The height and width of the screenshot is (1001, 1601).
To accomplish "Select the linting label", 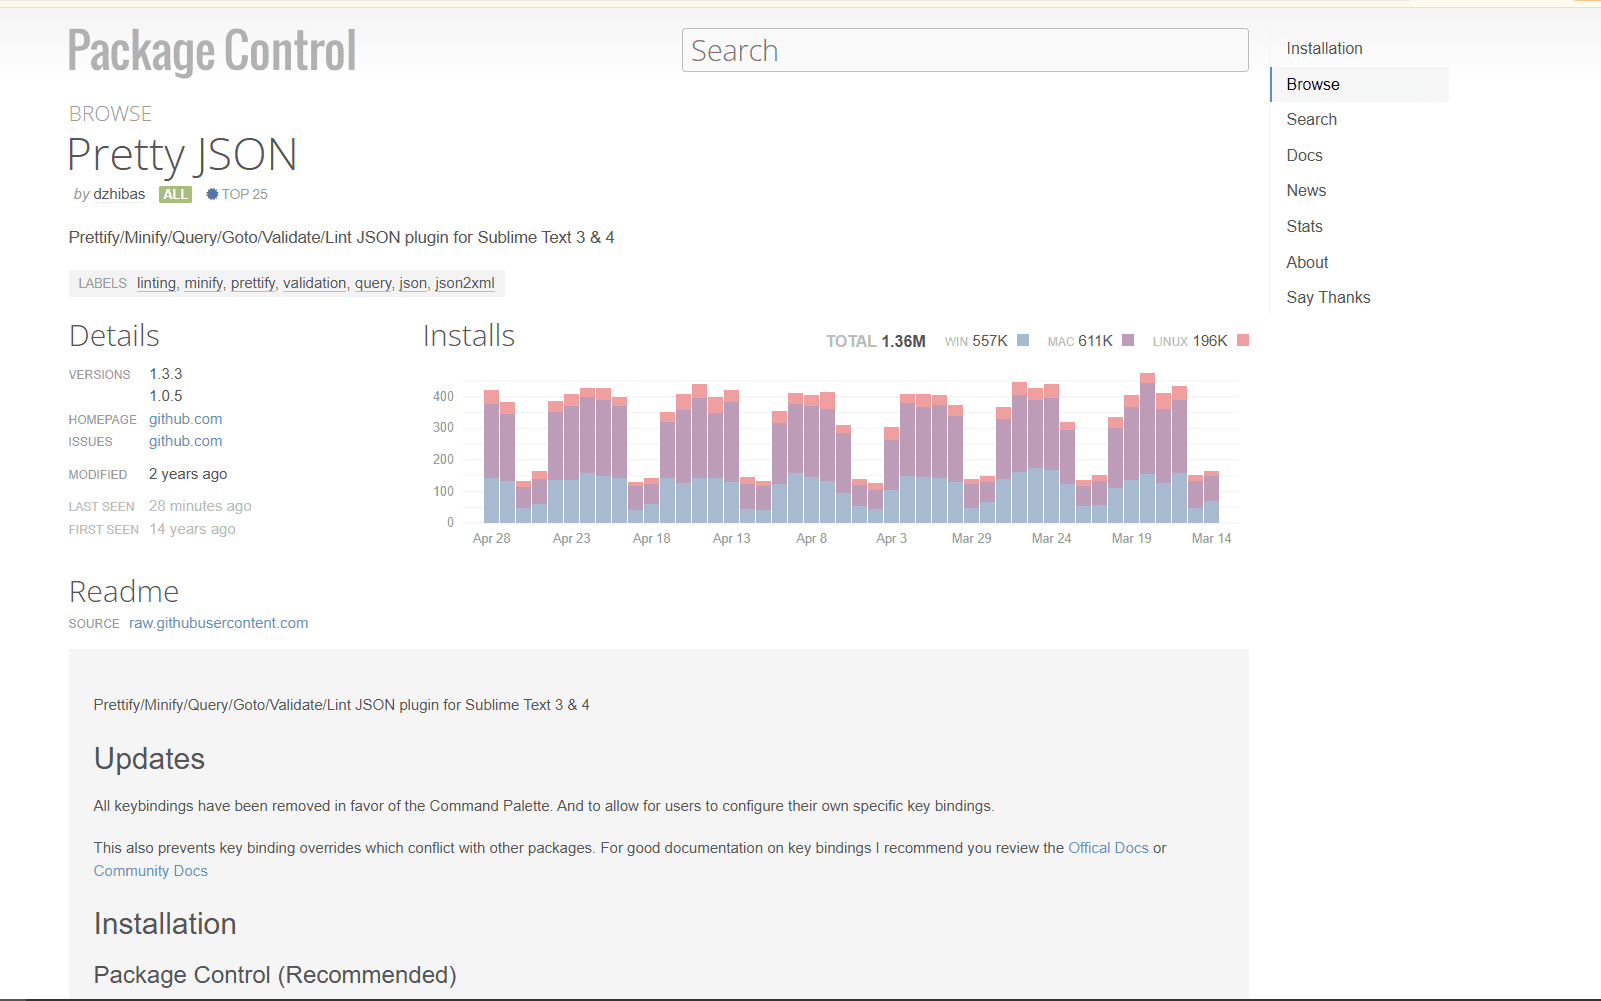I will (x=156, y=283).
